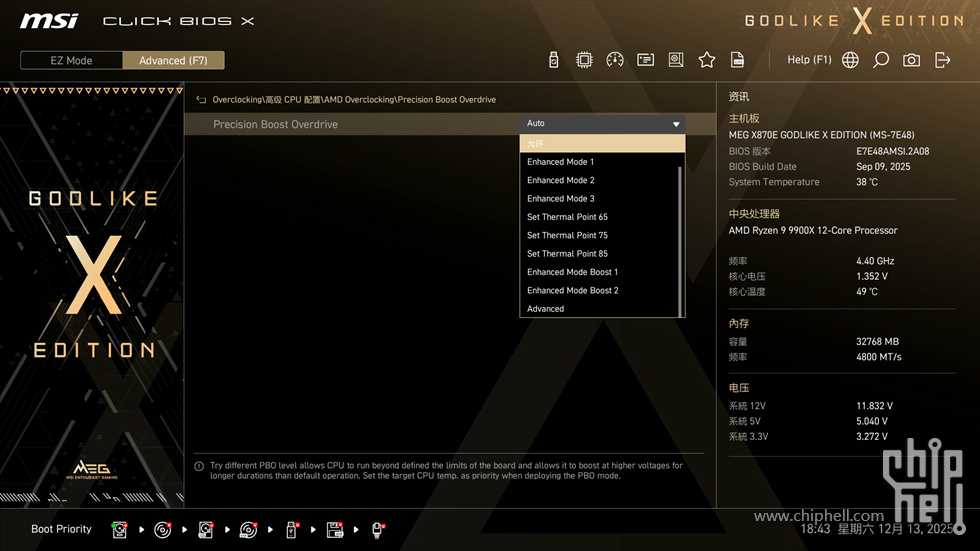980x551 pixels.
Task: Click the Favorites star icon
Action: (707, 60)
